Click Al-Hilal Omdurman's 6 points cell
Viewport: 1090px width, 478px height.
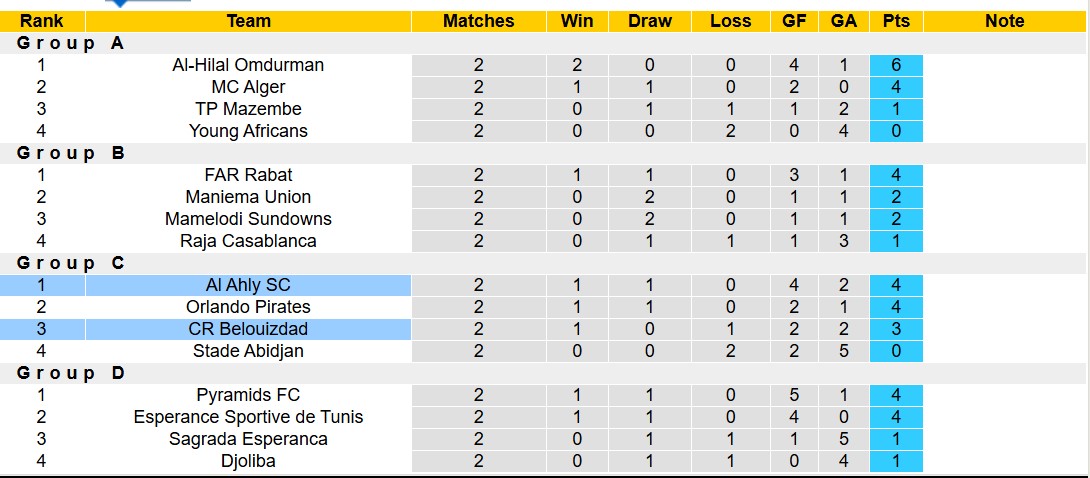[896, 65]
